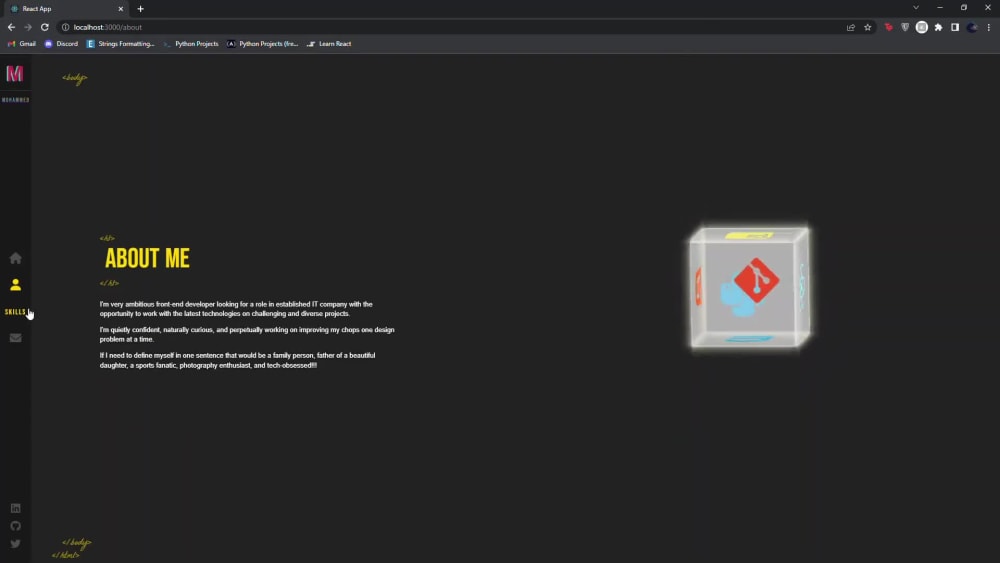
Task: Open the first Python Projects bookmark
Action: 191,44
